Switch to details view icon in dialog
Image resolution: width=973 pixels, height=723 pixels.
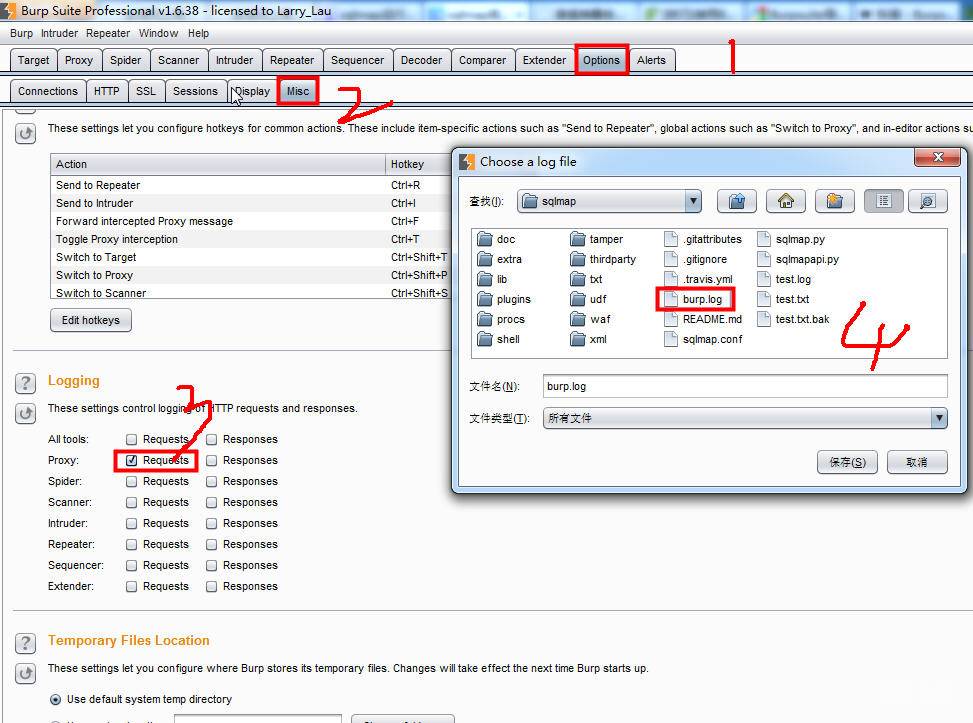(x=928, y=201)
